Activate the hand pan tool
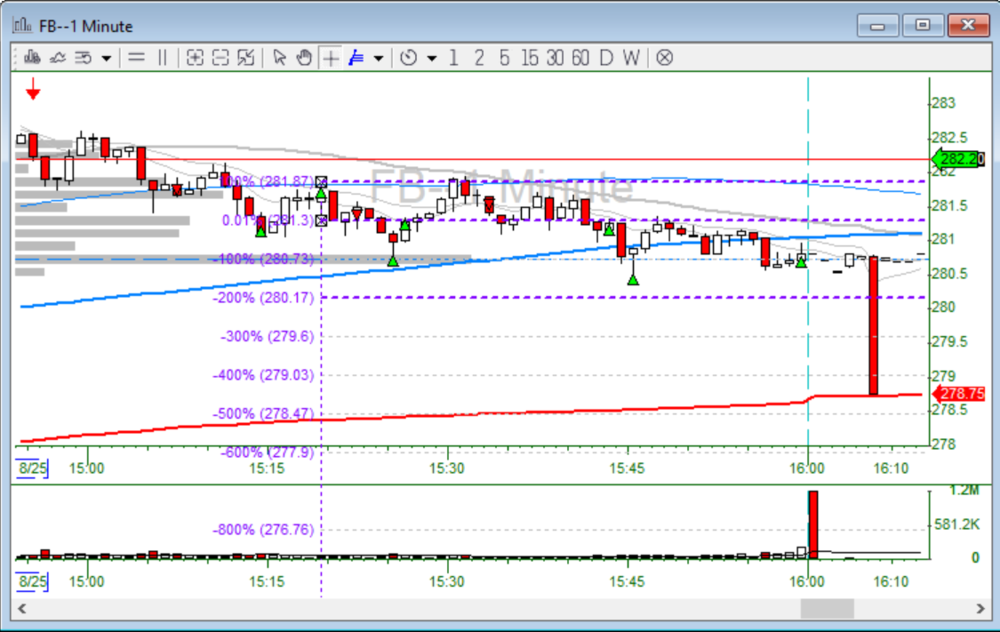 click(304, 58)
